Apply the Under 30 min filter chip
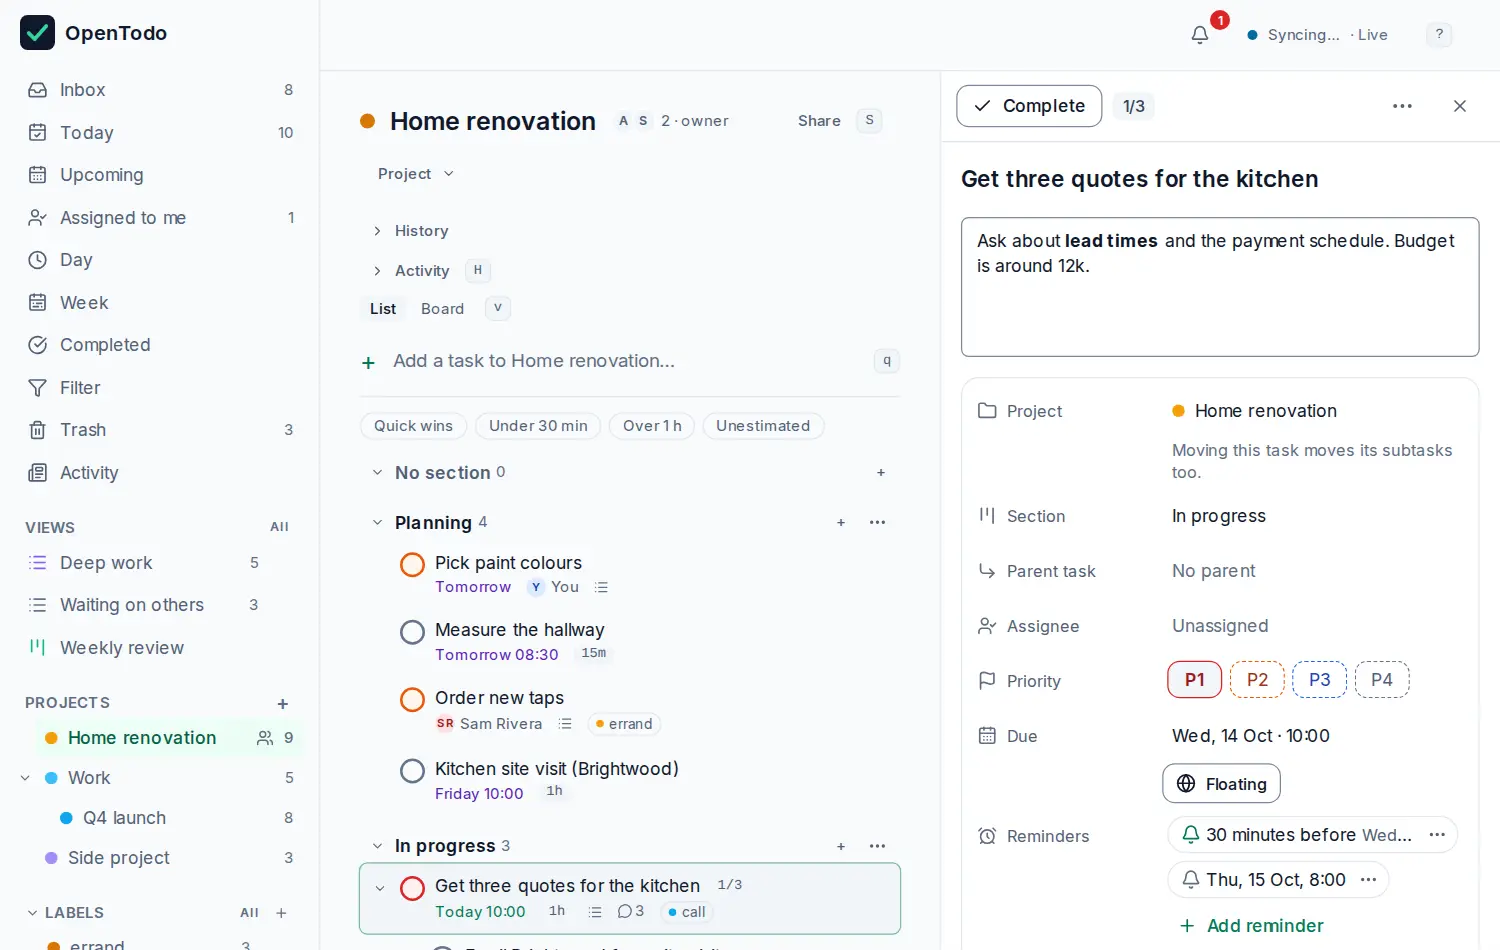 click(x=538, y=426)
